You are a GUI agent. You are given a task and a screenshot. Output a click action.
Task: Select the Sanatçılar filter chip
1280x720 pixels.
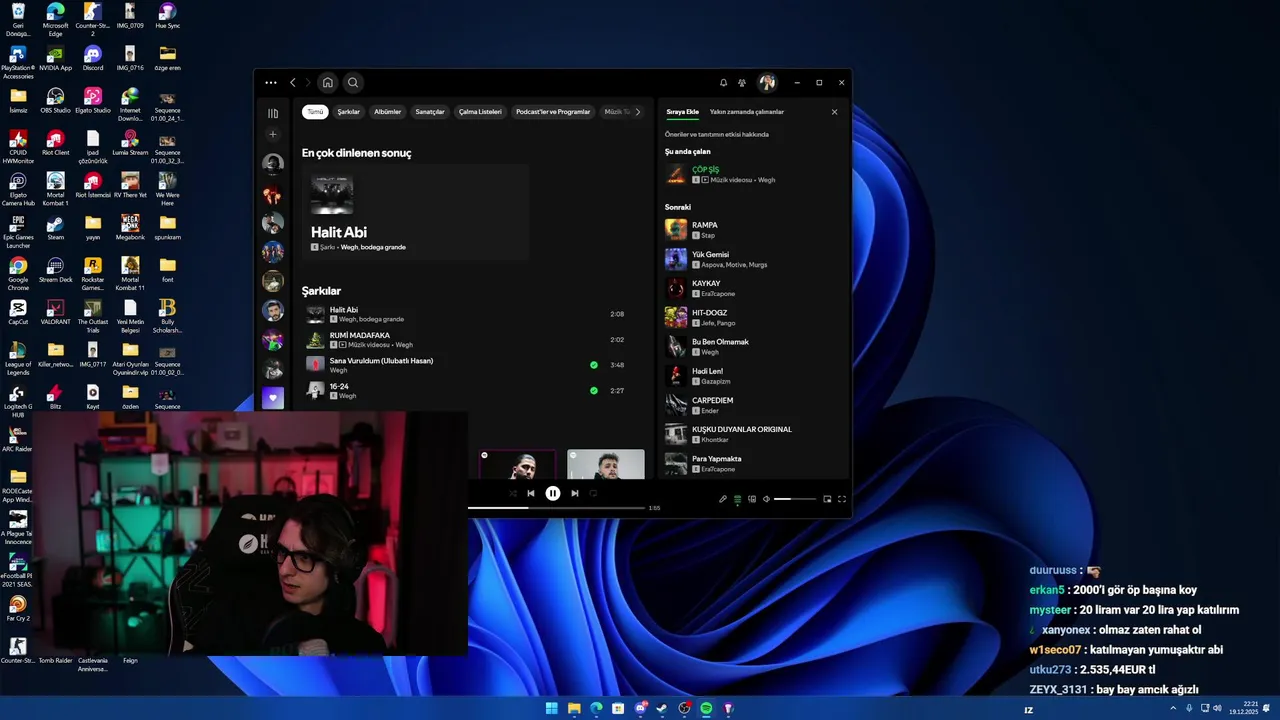point(430,112)
